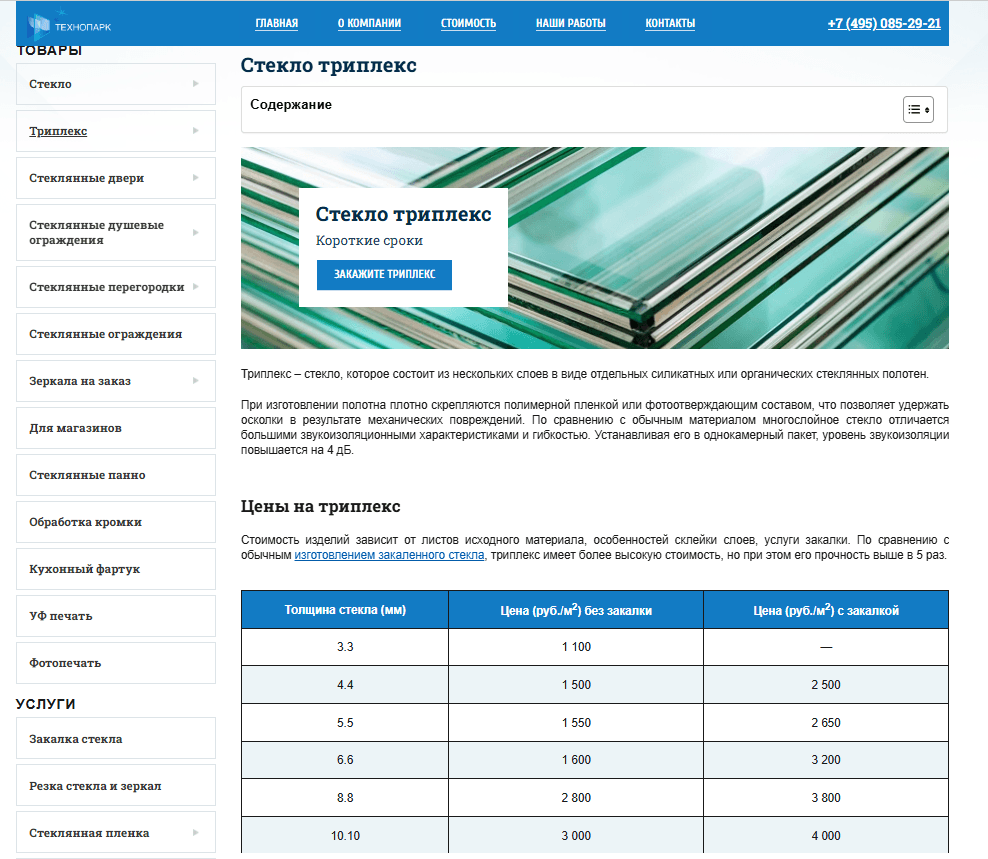The image size is (988, 859).
Task: Open the Резка стекла и зеркал service
Action: coord(116,786)
